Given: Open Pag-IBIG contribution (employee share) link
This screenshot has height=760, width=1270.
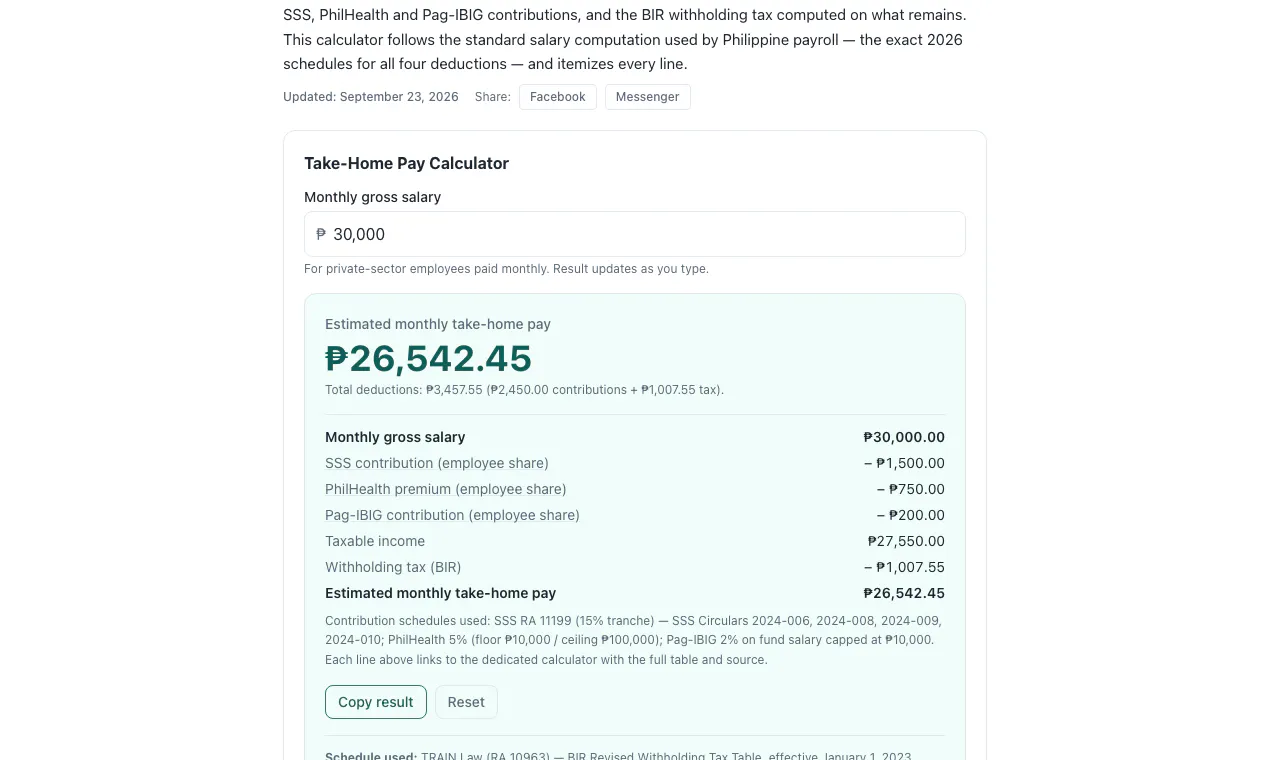Looking at the screenshot, I should (452, 515).
